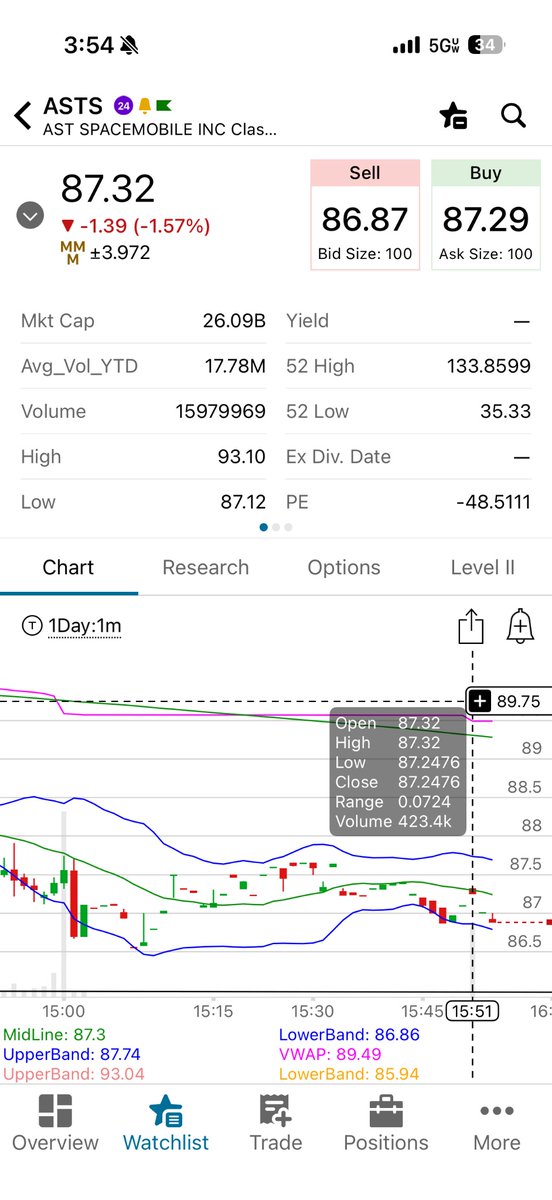Tap the MMM market maker move icon
The height and width of the screenshot is (1200, 552).
coord(72,252)
